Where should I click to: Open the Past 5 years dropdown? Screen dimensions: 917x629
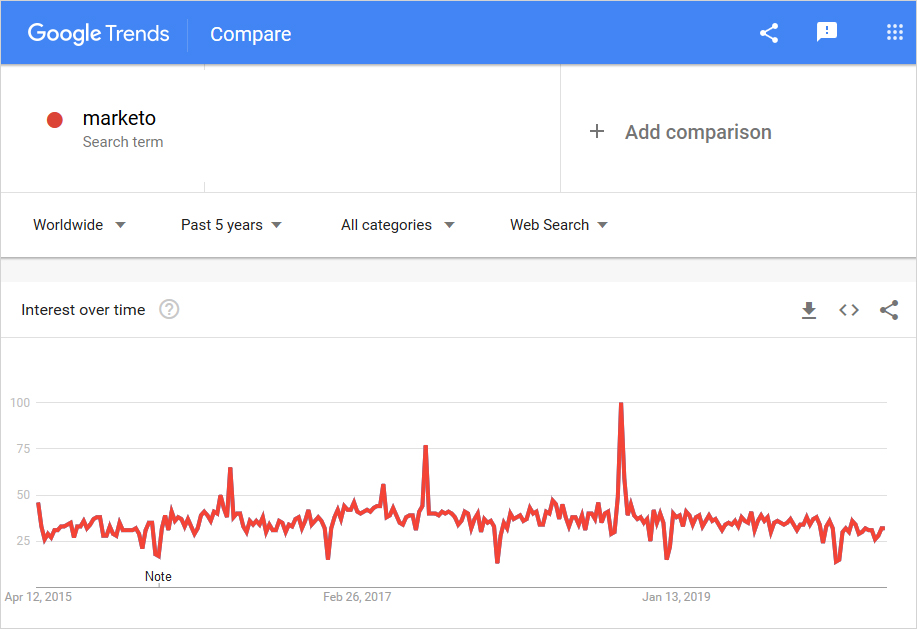(231, 225)
